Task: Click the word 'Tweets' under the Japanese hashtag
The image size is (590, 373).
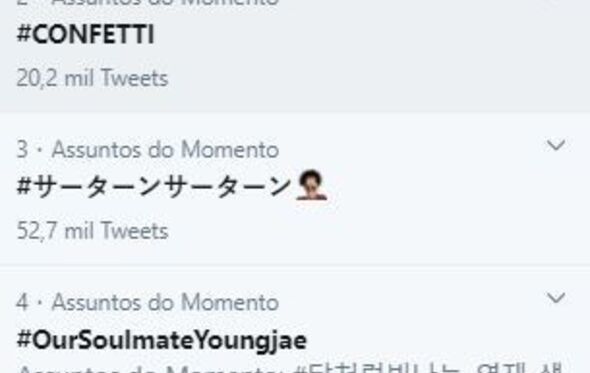Action: (x=134, y=231)
